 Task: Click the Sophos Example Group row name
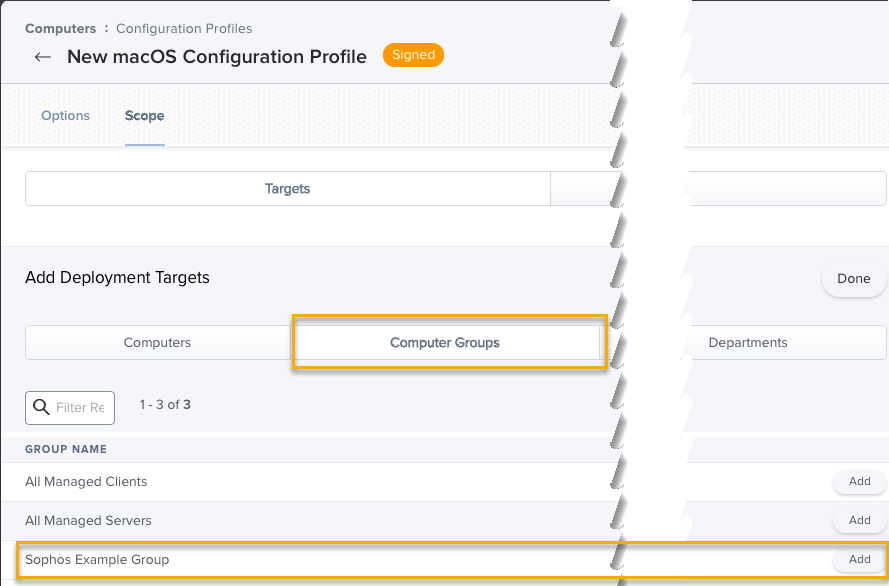pos(97,560)
